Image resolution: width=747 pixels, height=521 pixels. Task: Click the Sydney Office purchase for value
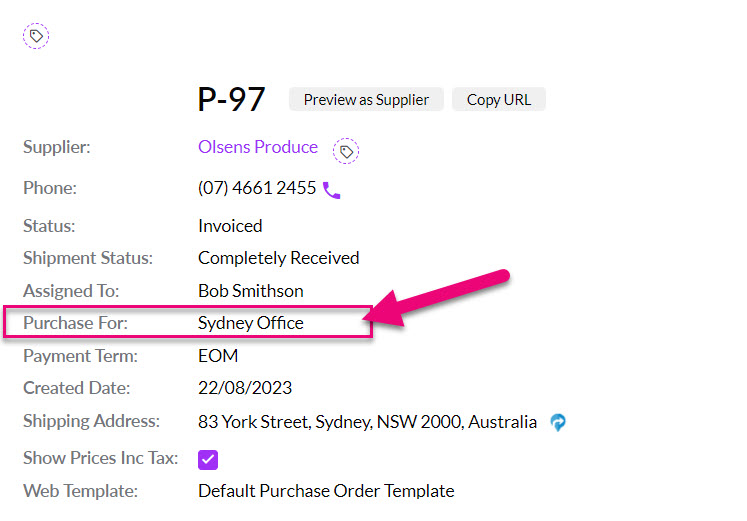point(251,323)
